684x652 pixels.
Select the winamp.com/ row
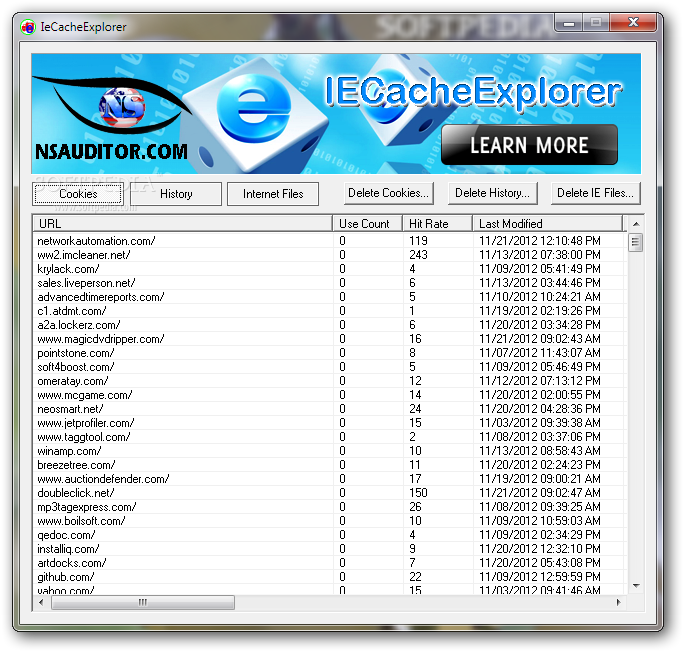coord(330,451)
